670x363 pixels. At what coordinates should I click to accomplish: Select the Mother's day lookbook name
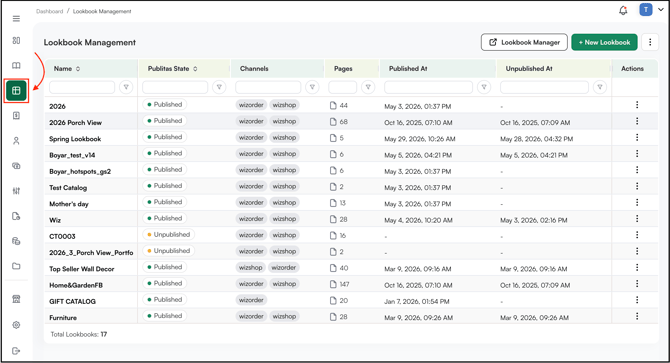coord(69,204)
